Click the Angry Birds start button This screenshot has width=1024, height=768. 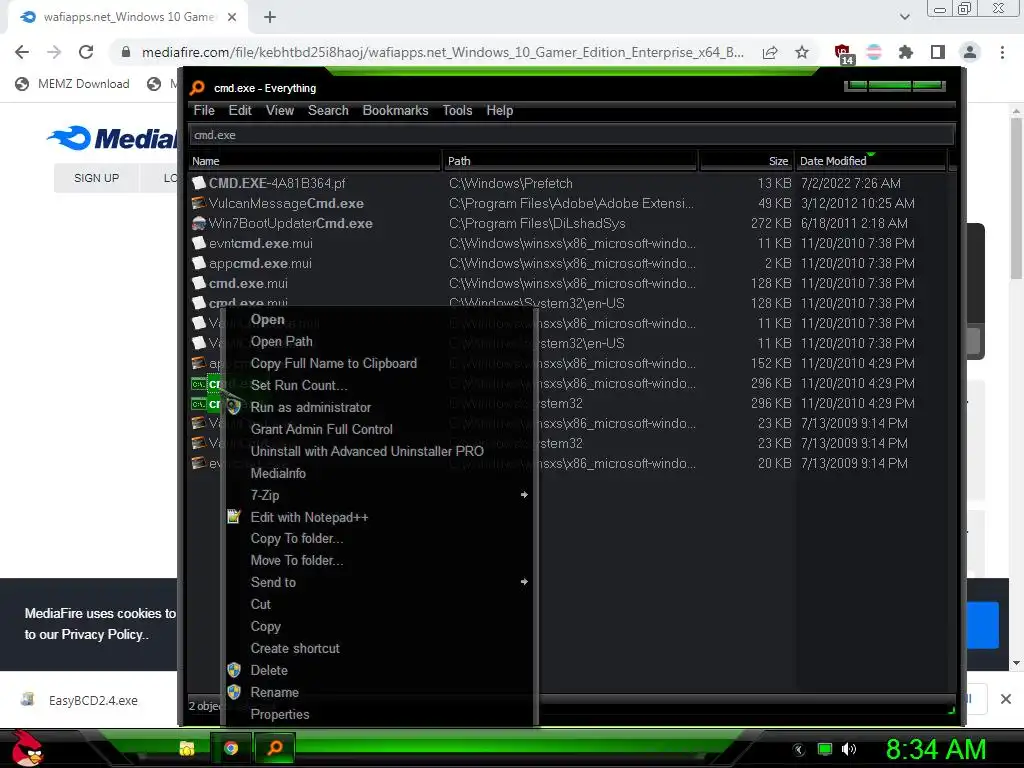click(27, 748)
